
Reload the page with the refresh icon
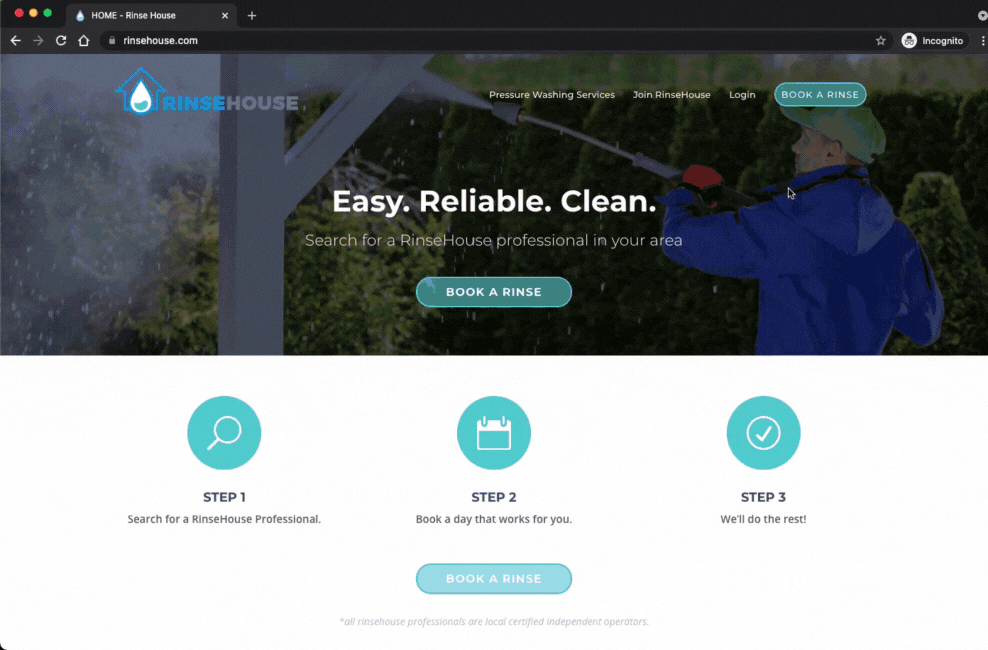coord(61,41)
